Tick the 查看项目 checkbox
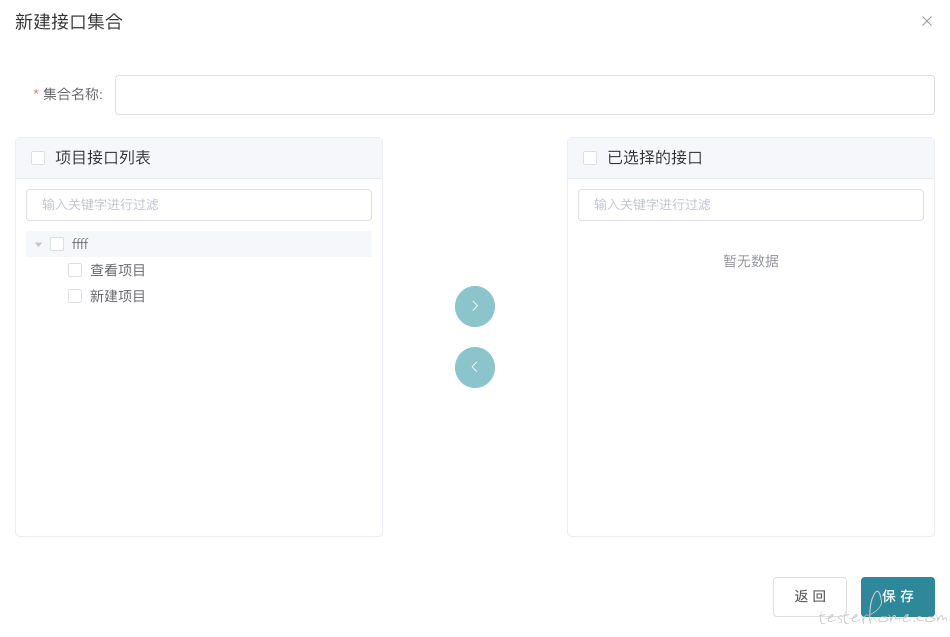The height and width of the screenshot is (637, 950). coord(75,270)
